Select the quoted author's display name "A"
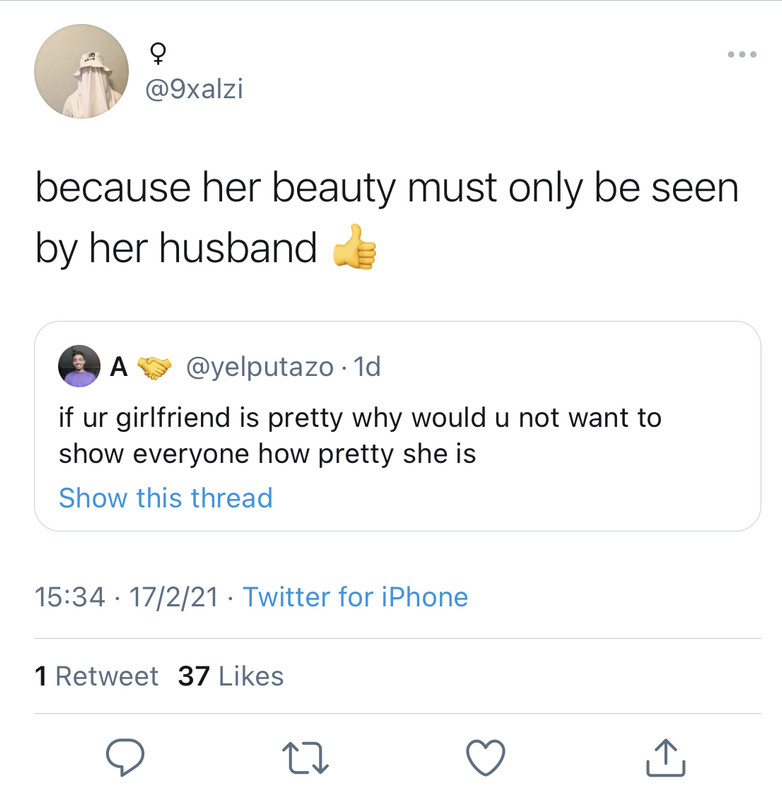Screen dimensions: 782x800 (x=118, y=367)
